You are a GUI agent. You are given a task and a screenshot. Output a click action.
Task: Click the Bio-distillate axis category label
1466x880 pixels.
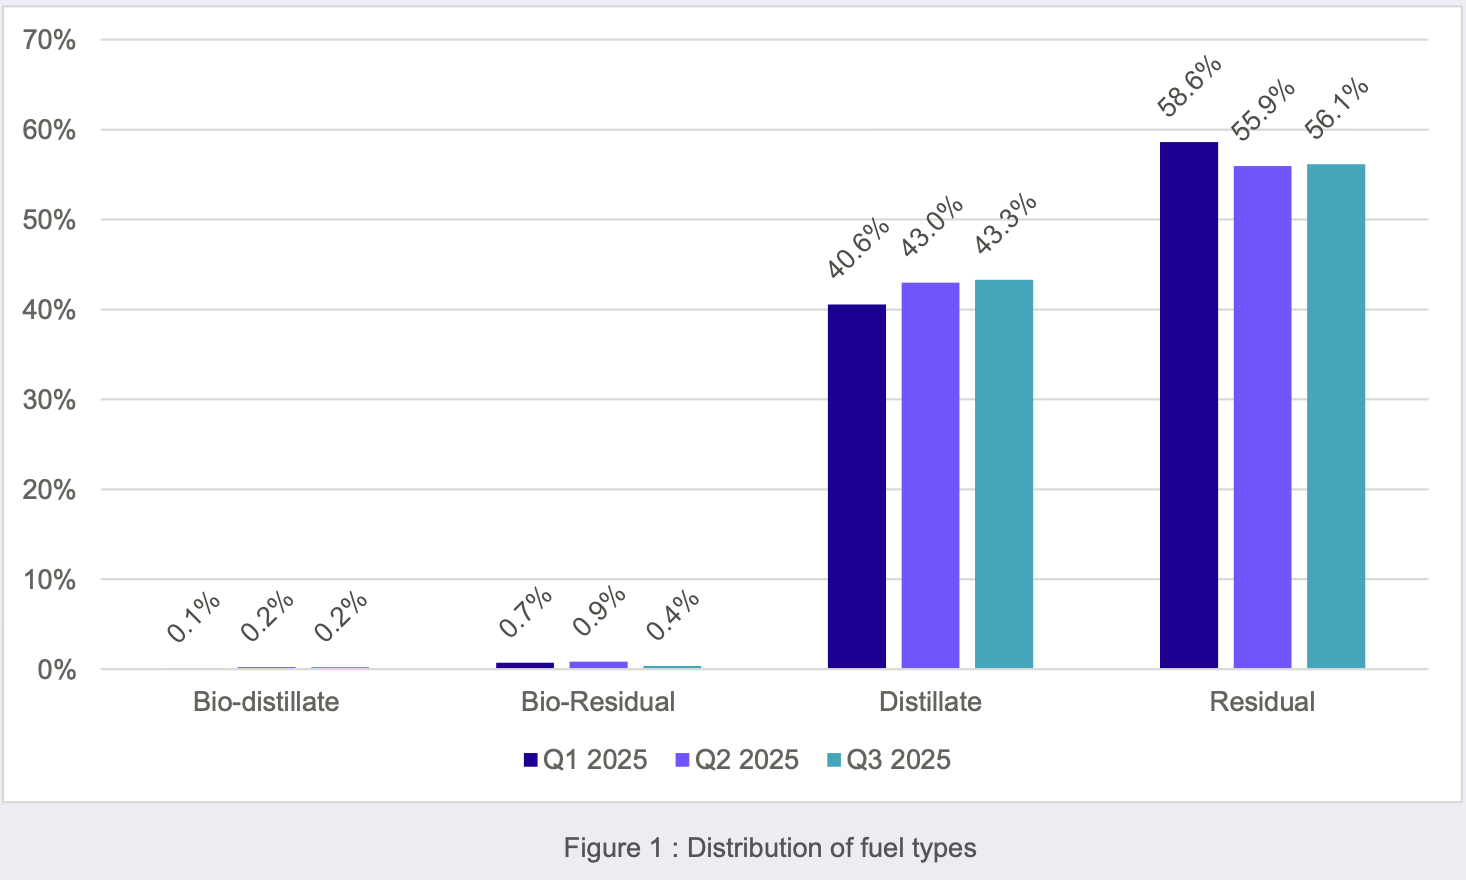(x=266, y=702)
